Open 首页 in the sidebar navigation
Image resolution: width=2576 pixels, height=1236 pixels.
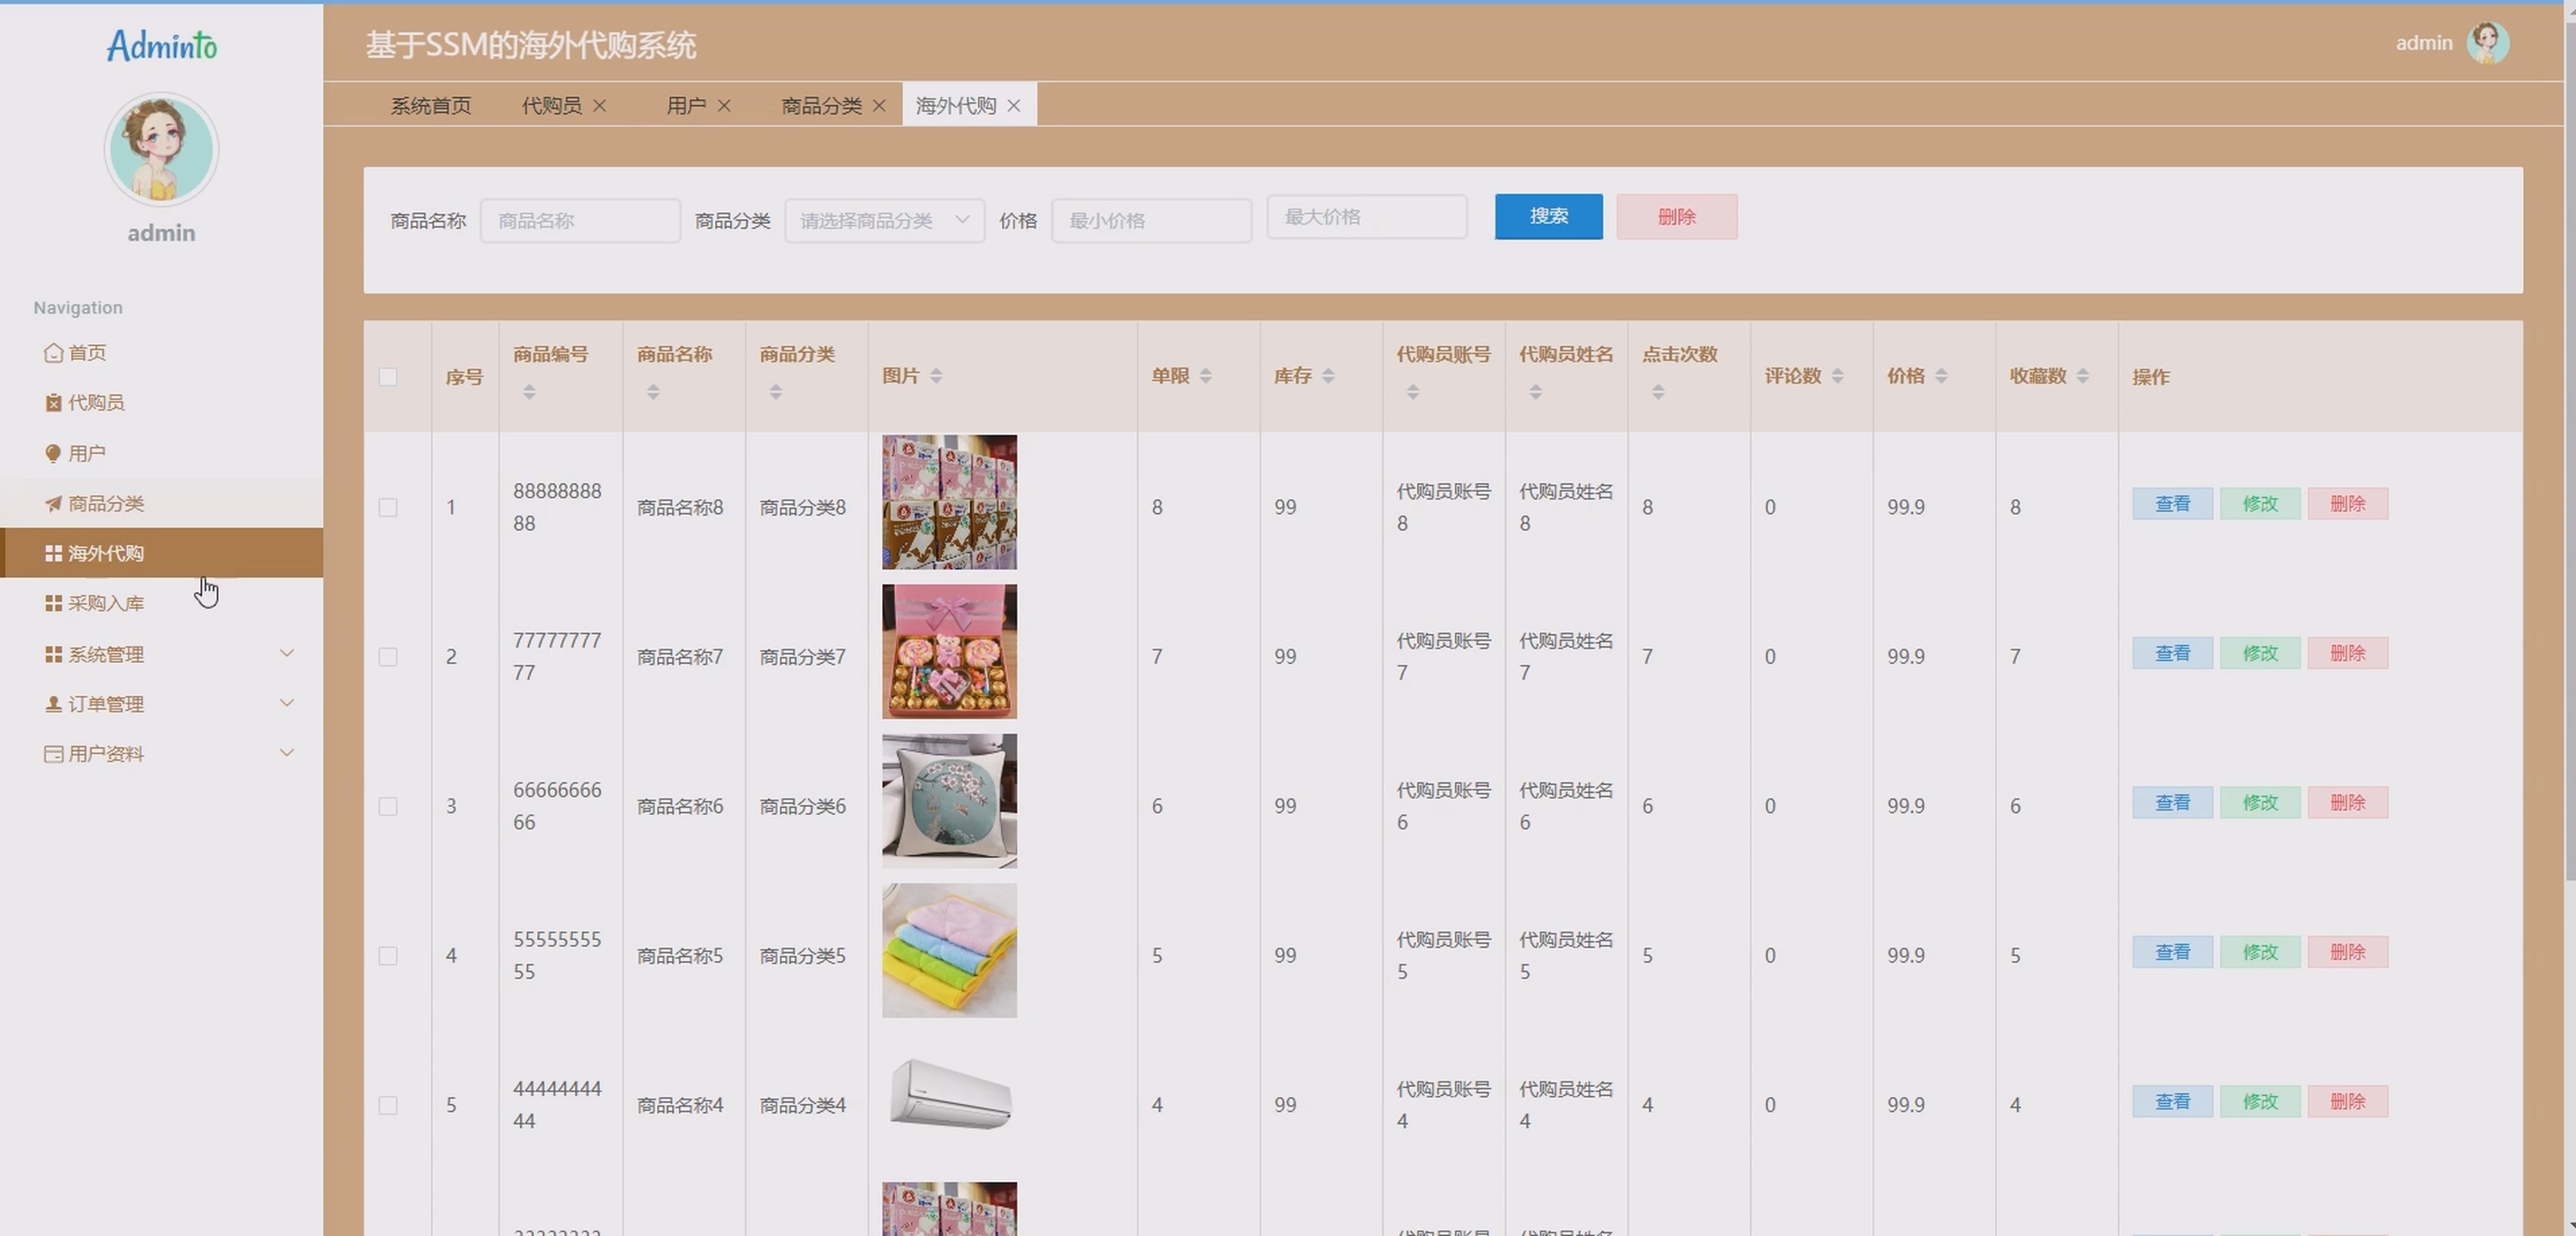tap(162, 352)
